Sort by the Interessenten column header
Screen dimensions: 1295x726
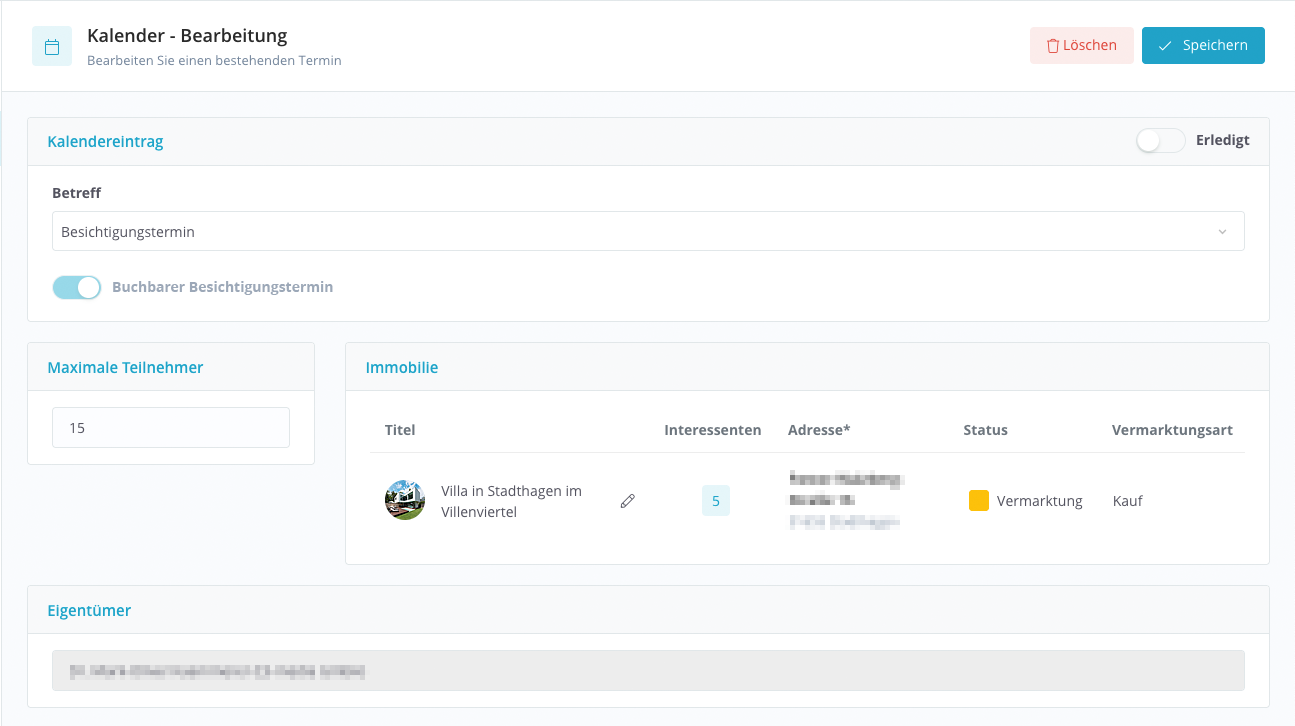point(712,430)
